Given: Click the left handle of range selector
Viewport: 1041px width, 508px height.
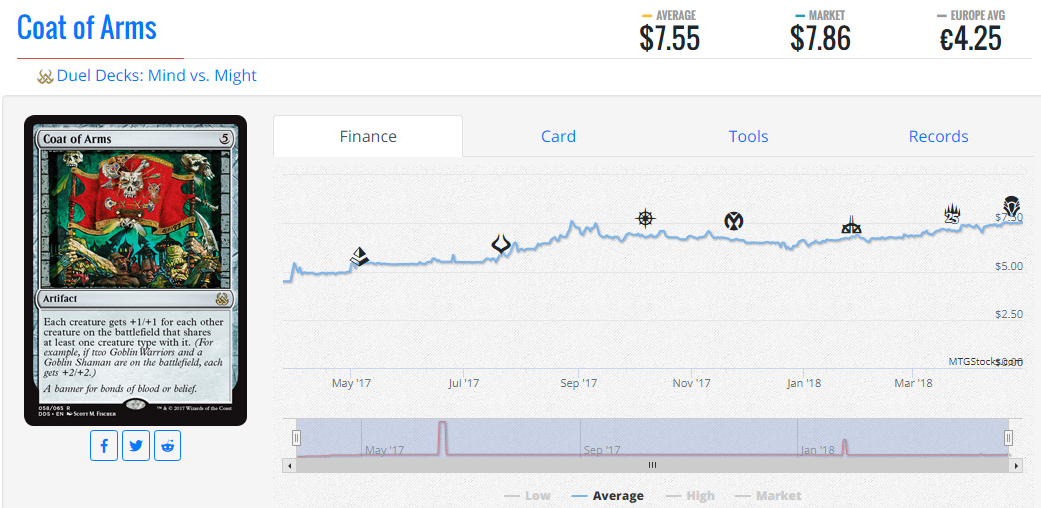Looking at the screenshot, I should pyautogui.click(x=297, y=438).
